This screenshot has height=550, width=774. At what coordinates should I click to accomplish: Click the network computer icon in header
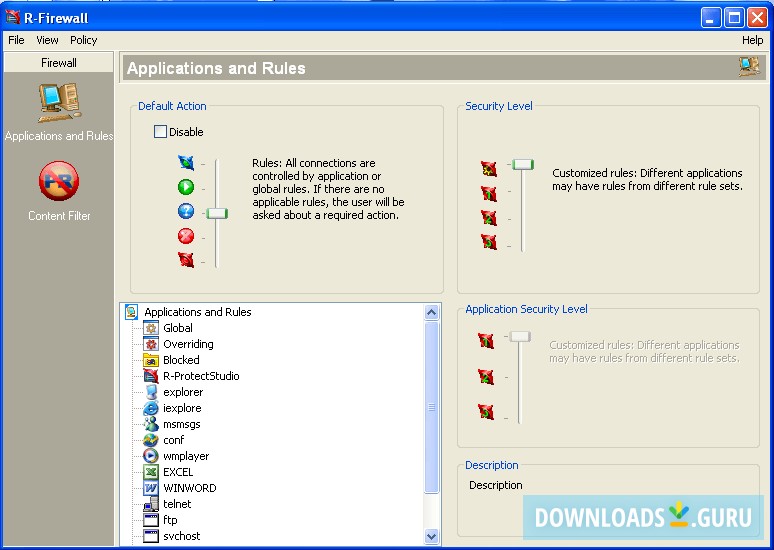pos(749,67)
